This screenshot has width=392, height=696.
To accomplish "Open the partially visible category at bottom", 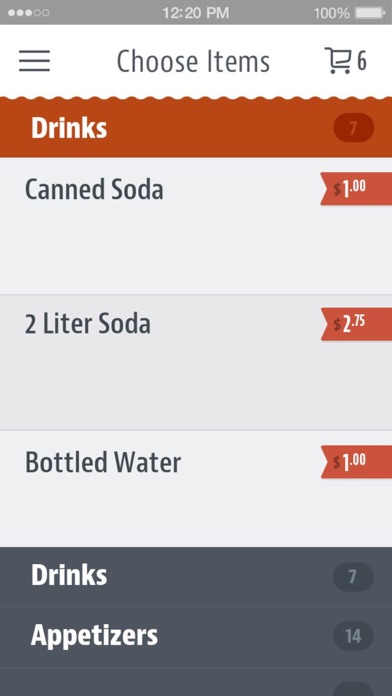I will point(196,681).
